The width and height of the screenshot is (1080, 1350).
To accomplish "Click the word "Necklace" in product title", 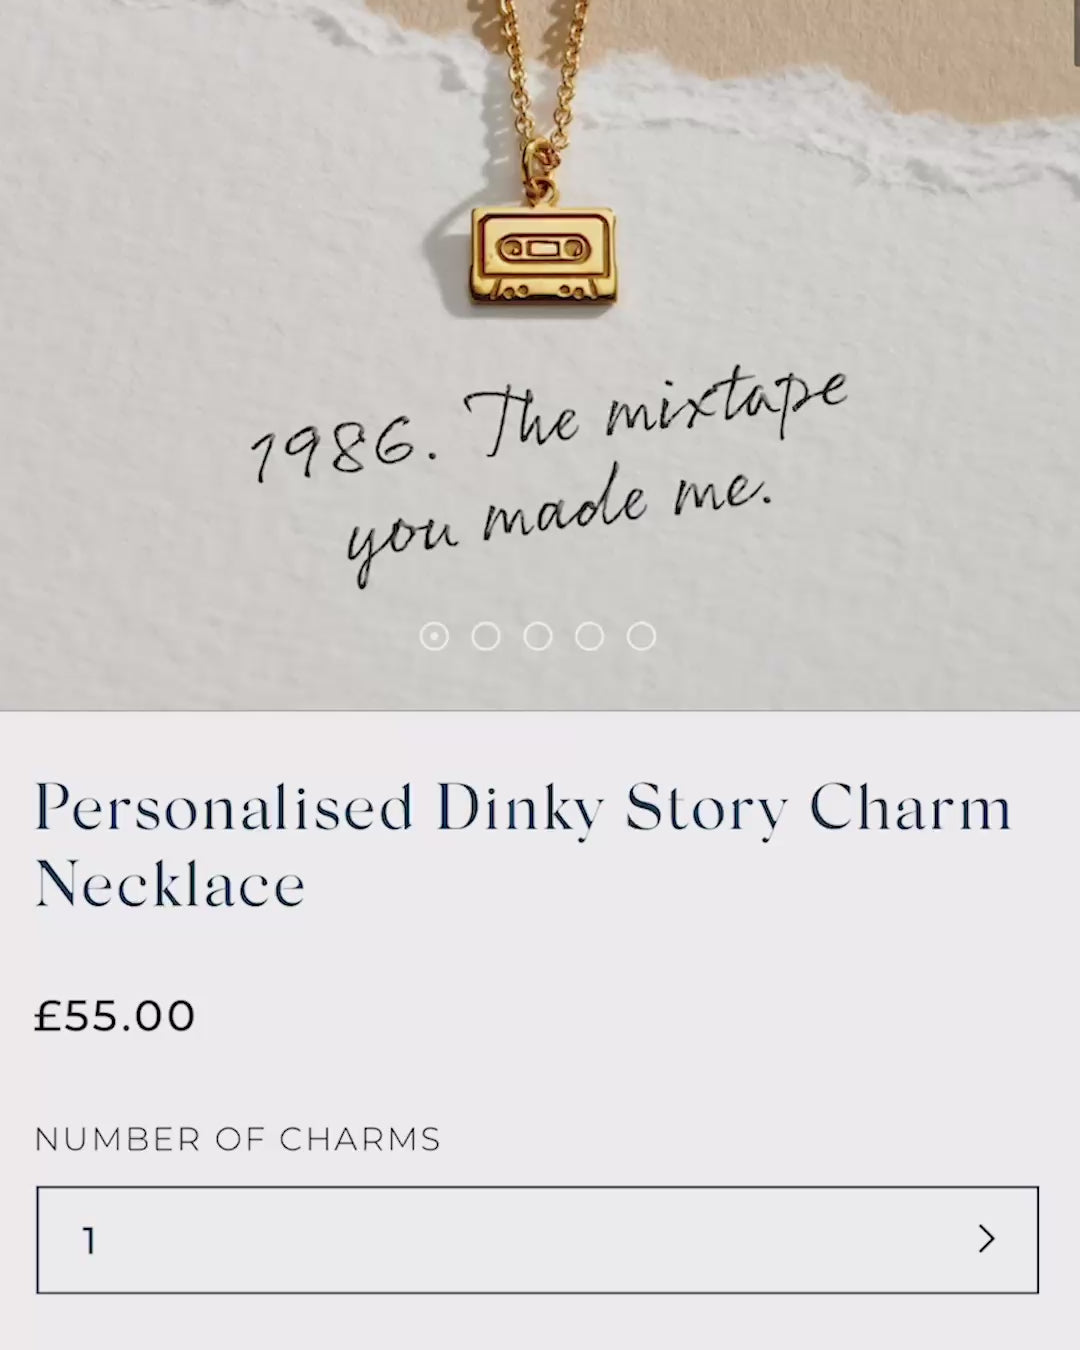I will pos(170,885).
